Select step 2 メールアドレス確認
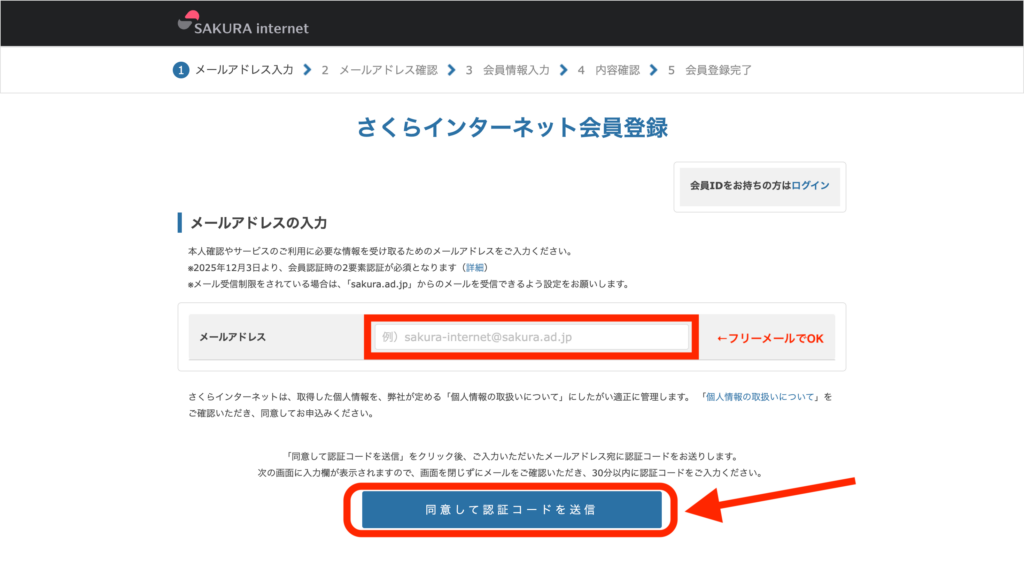 point(379,70)
